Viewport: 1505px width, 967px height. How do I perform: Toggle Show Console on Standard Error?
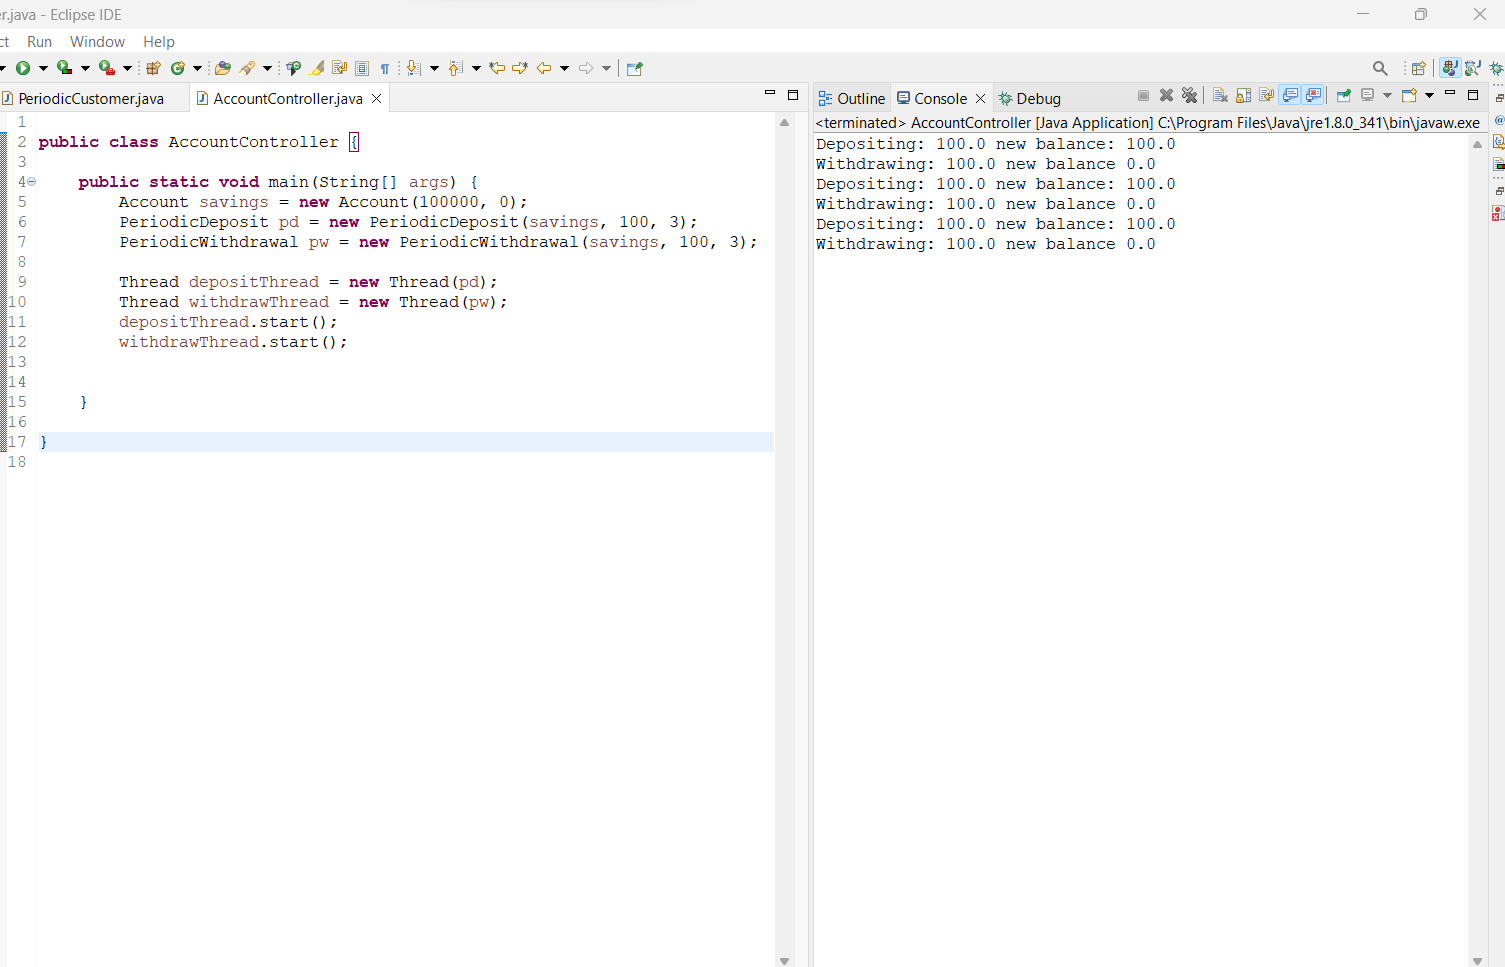tap(1313, 95)
